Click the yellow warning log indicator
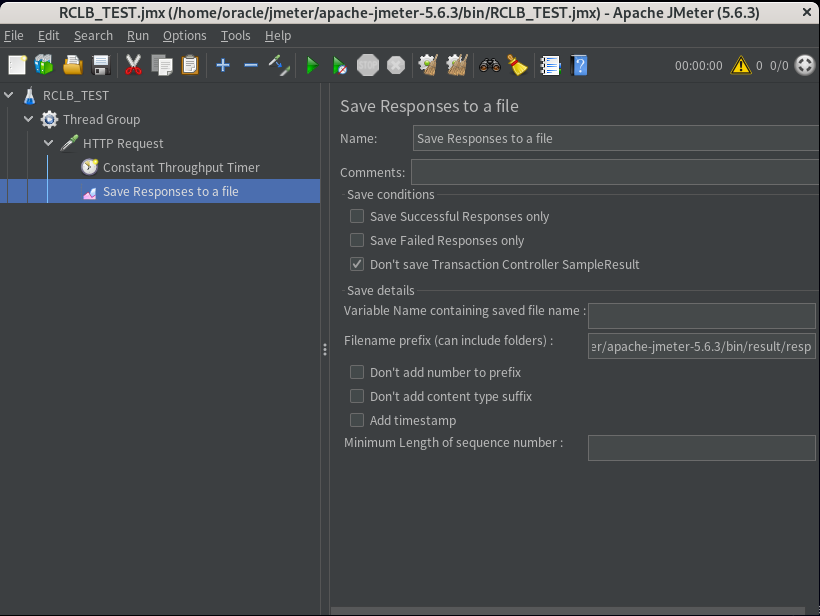Screen dimensions: 820x616 pos(740,65)
